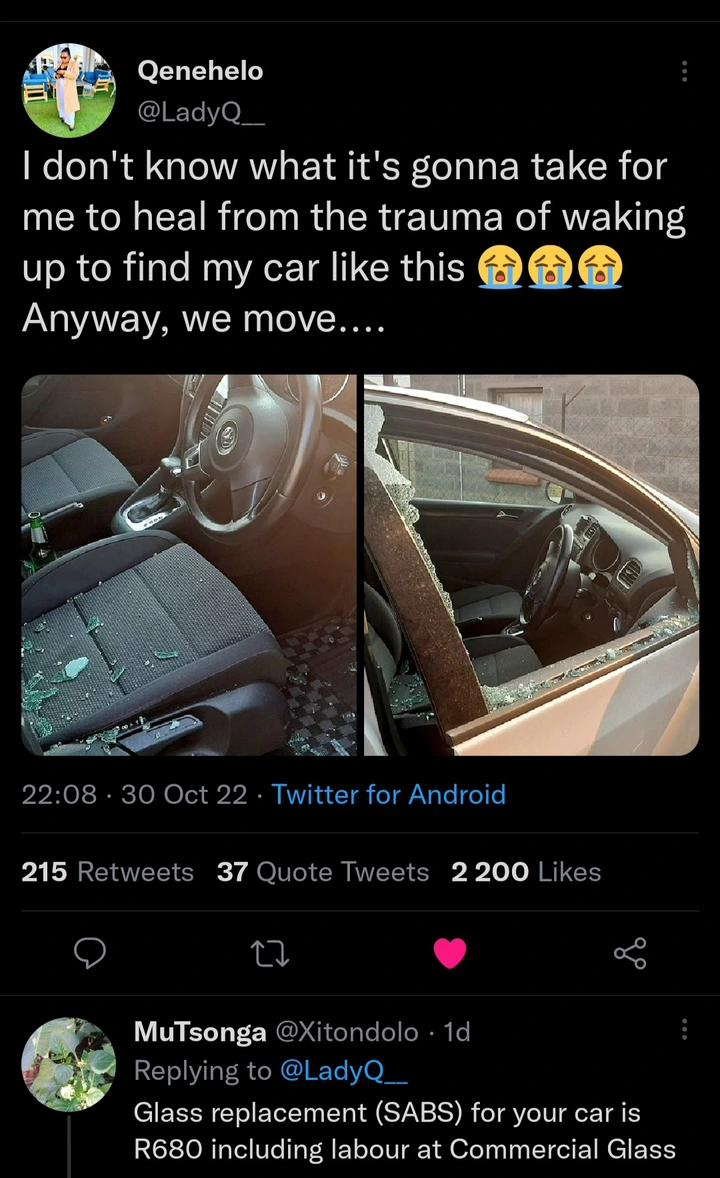Open Twitter for Android source link
This screenshot has height=1178, width=720.
pos(389,794)
